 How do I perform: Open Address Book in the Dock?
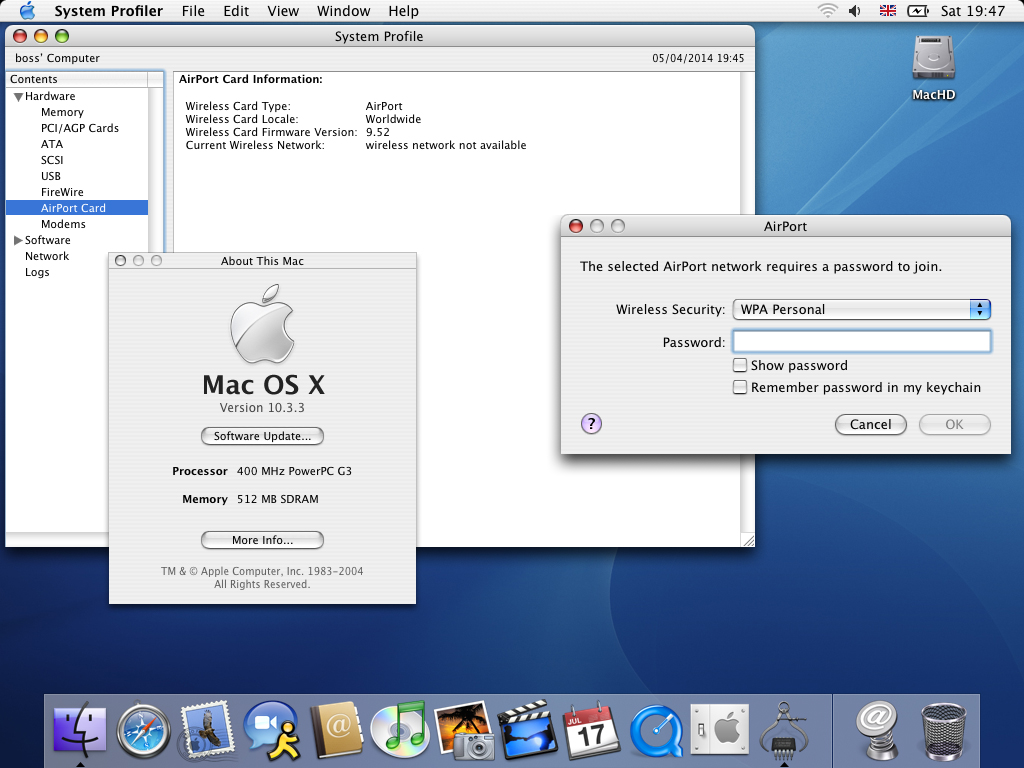pyautogui.click(x=336, y=729)
